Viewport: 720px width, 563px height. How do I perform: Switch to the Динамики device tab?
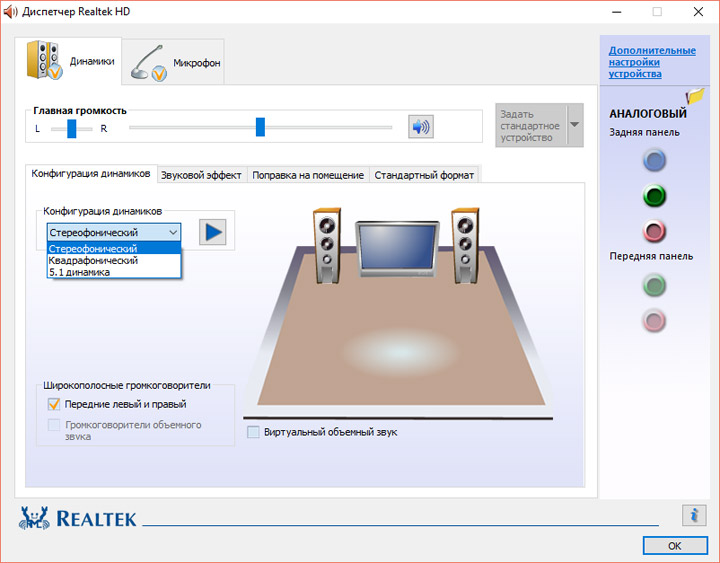69,61
